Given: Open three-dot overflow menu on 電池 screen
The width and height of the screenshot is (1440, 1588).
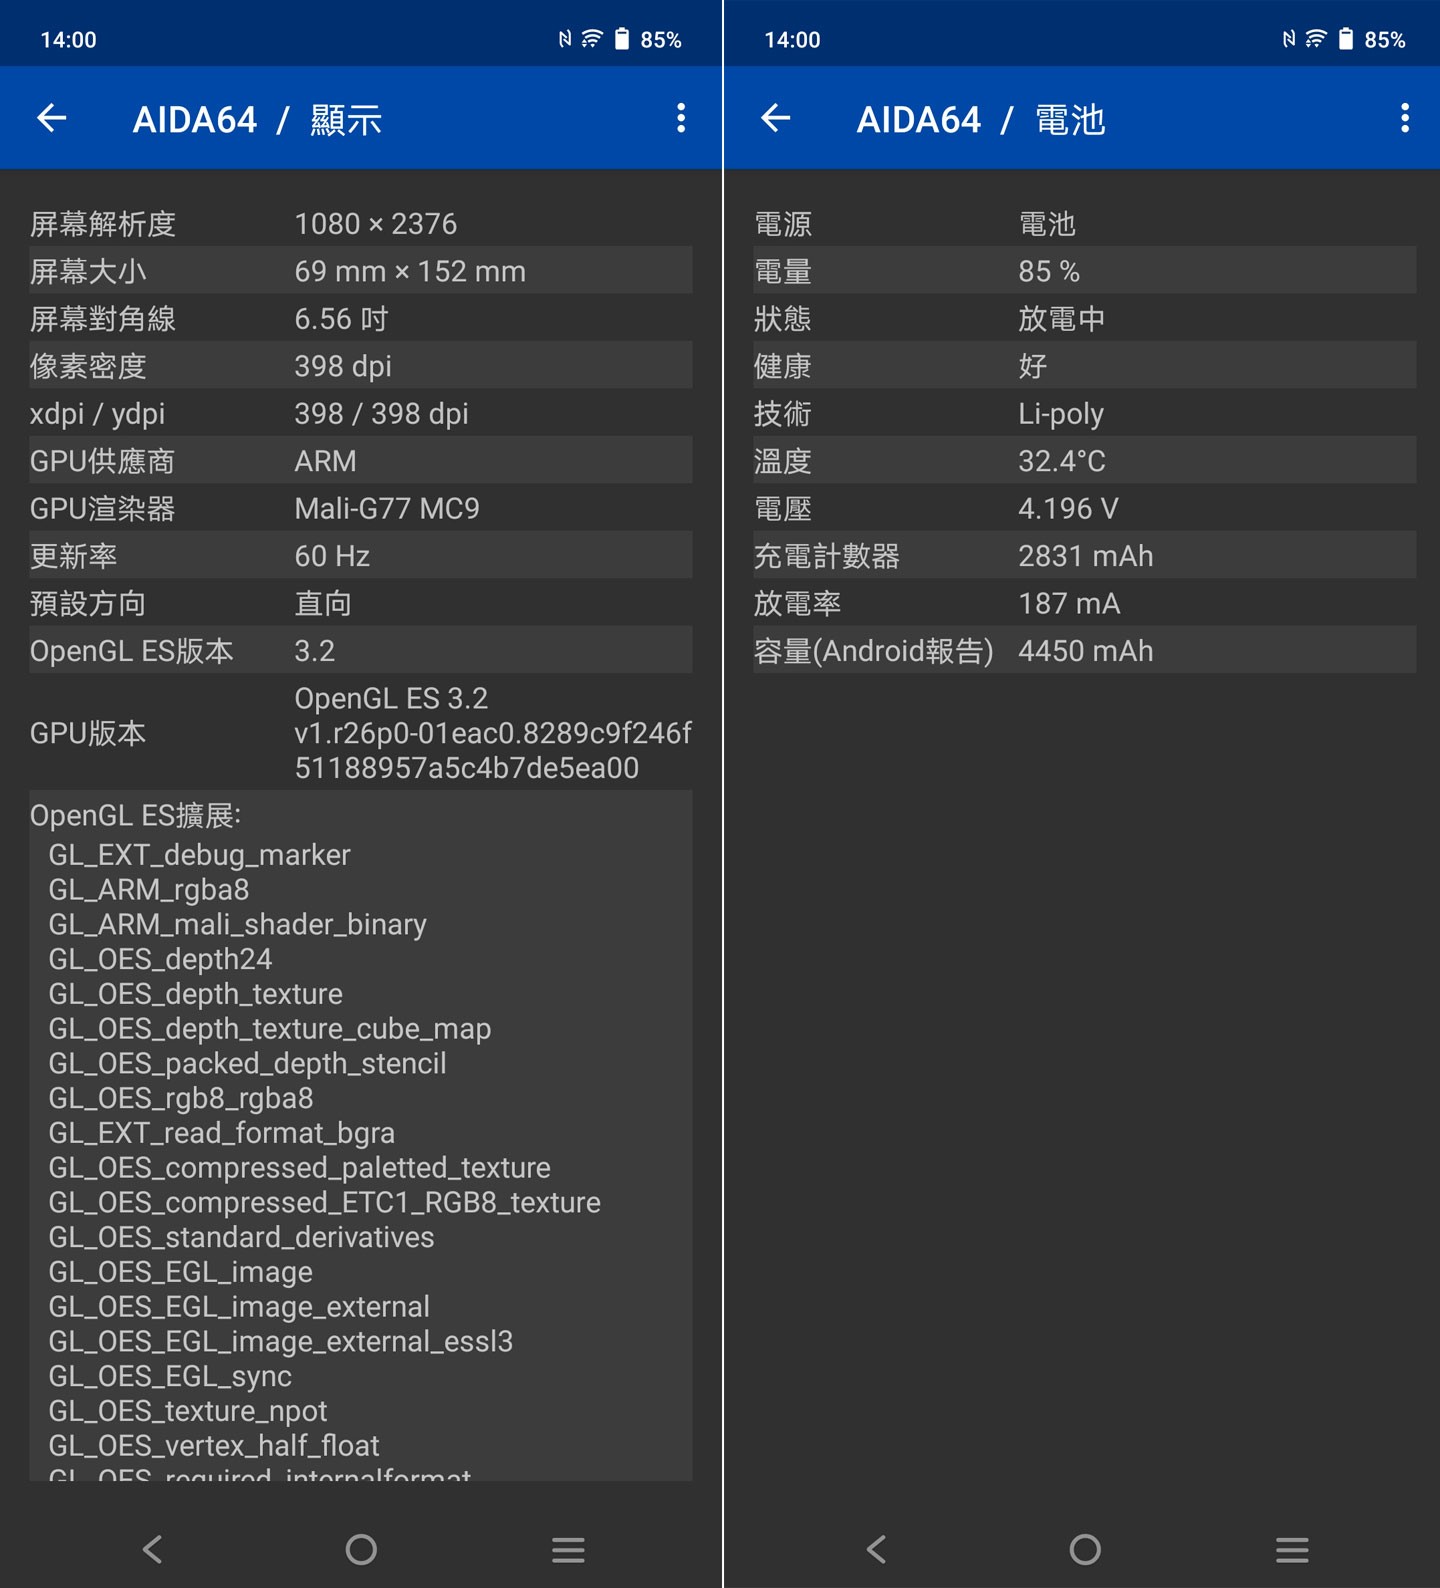Looking at the screenshot, I should [x=1405, y=118].
